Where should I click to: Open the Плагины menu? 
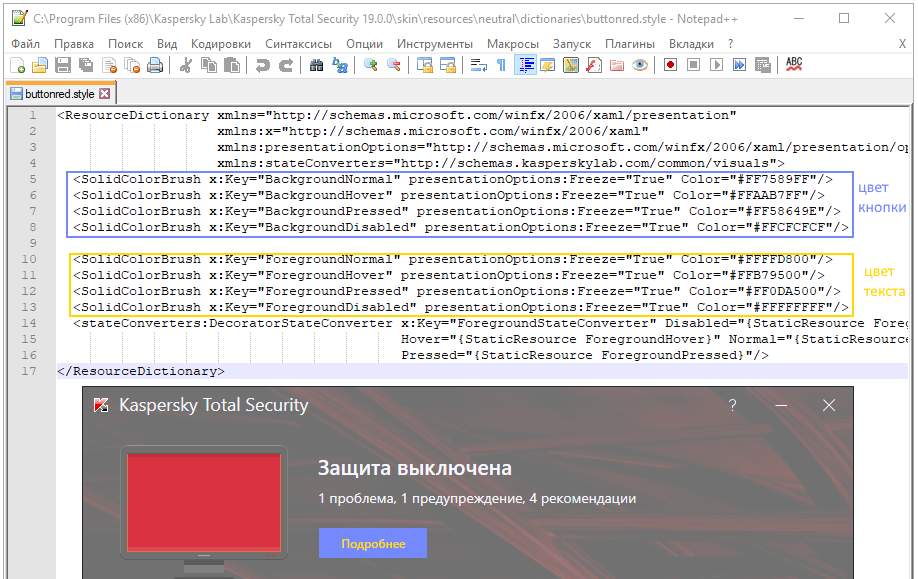pyautogui.click(x=630, y=44)
